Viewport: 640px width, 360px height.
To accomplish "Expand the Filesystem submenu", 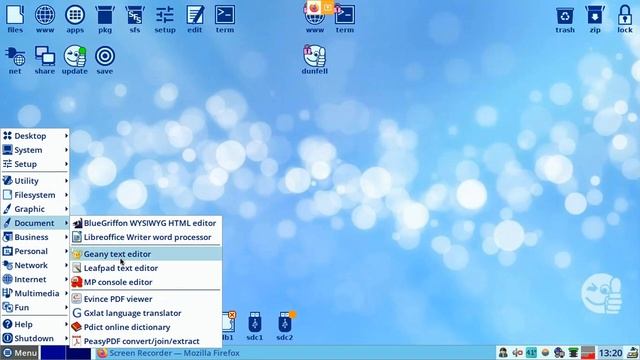I will click(35, 195).
